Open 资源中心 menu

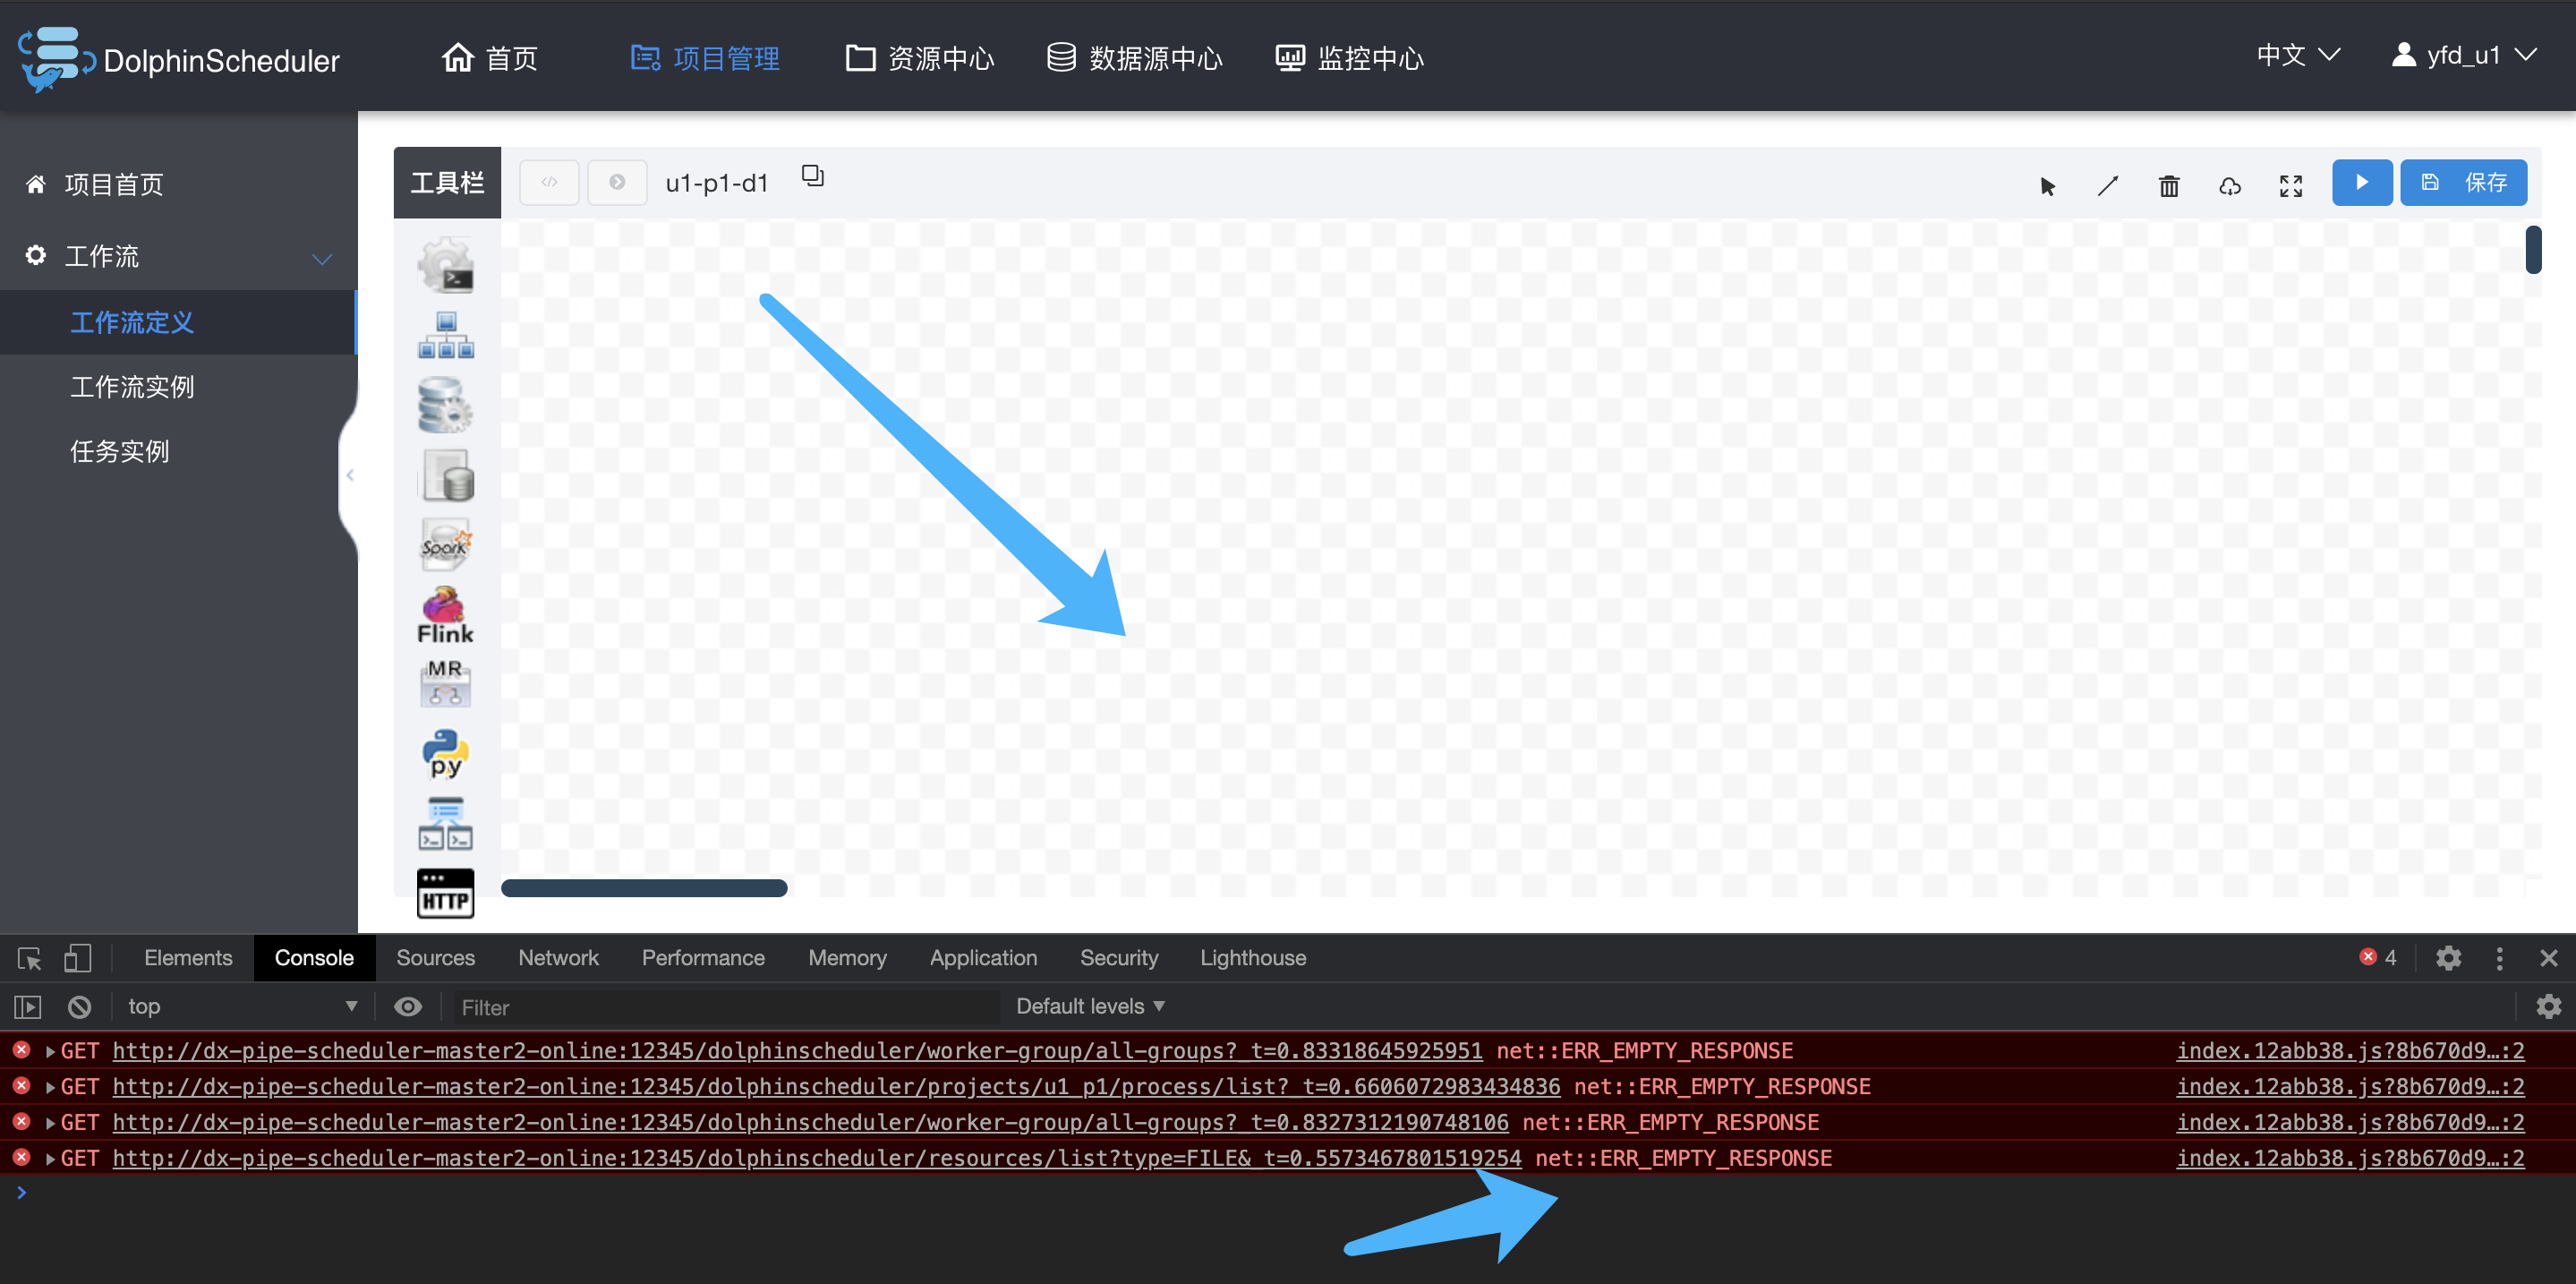(x=919, y=58)
